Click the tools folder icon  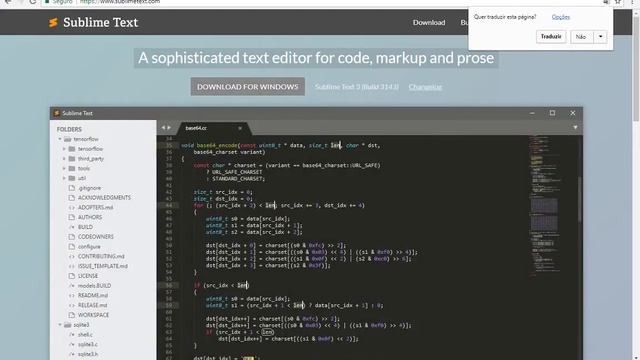(72, 169)
